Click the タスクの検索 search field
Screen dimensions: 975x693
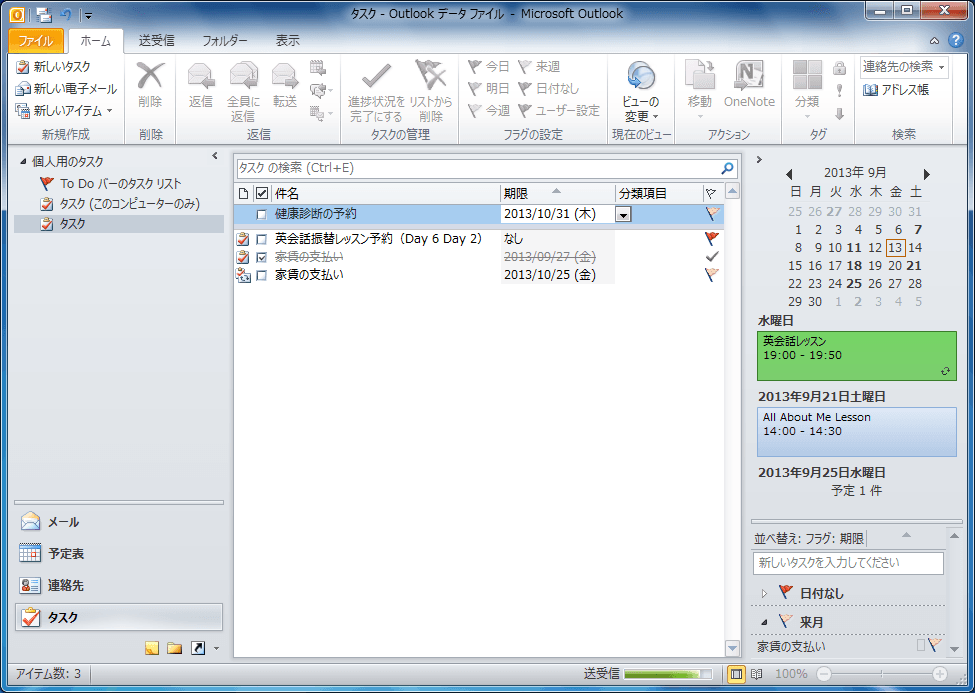(478, 168)
